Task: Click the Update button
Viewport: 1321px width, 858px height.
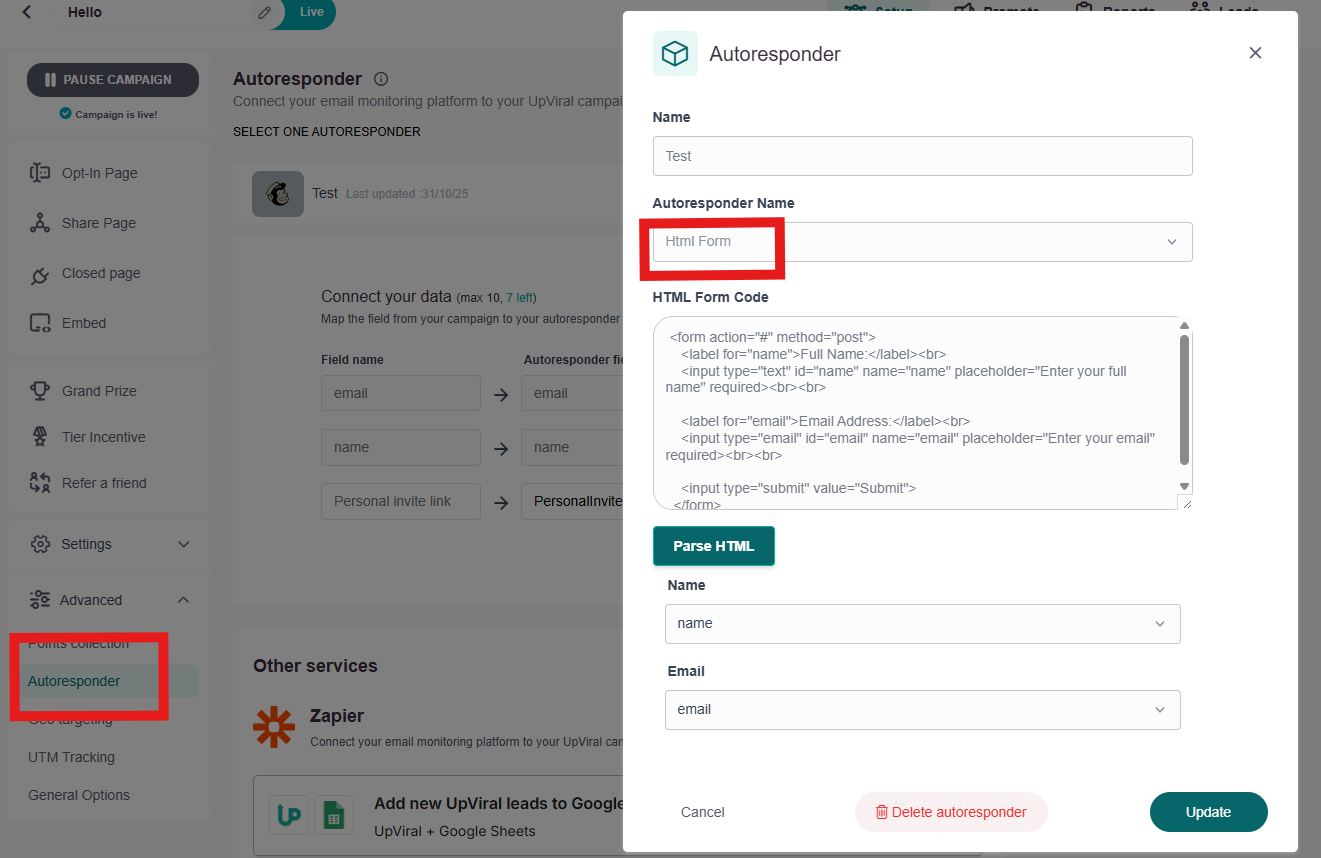Action: point(1208,812)
